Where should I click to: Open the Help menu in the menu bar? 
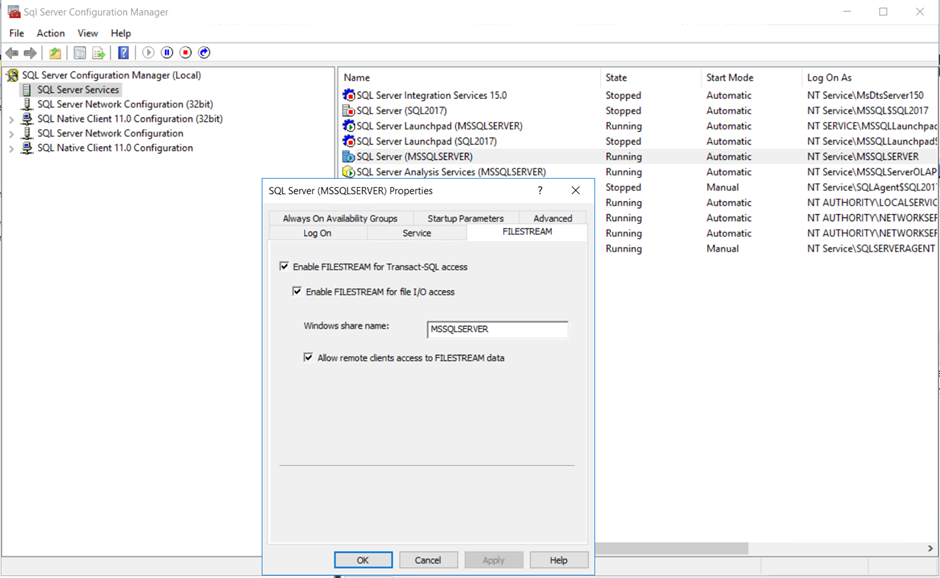pos(120,34)
